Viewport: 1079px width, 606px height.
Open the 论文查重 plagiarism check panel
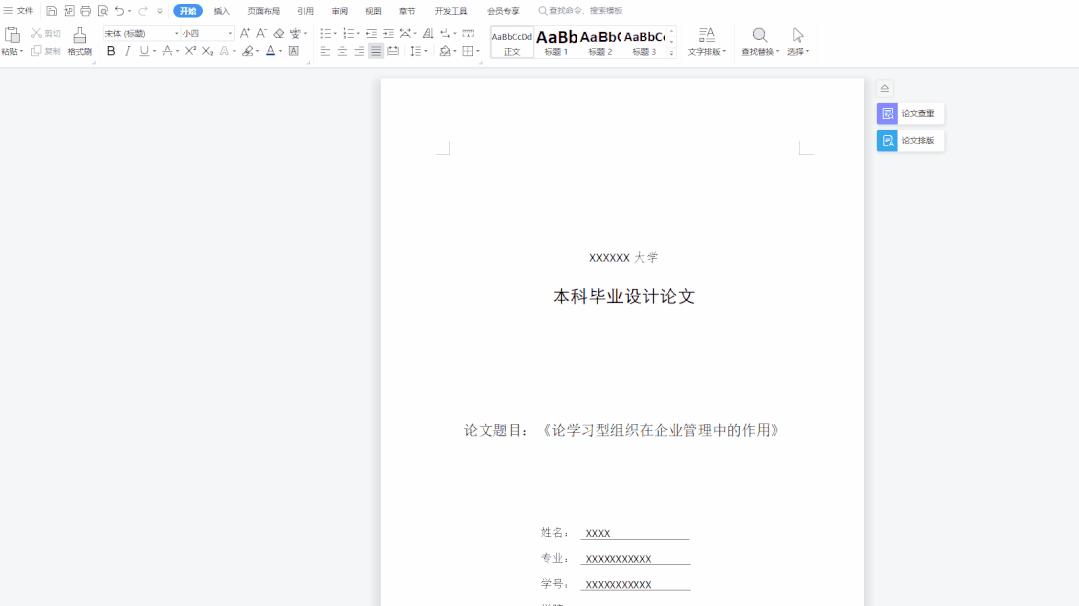910,113
